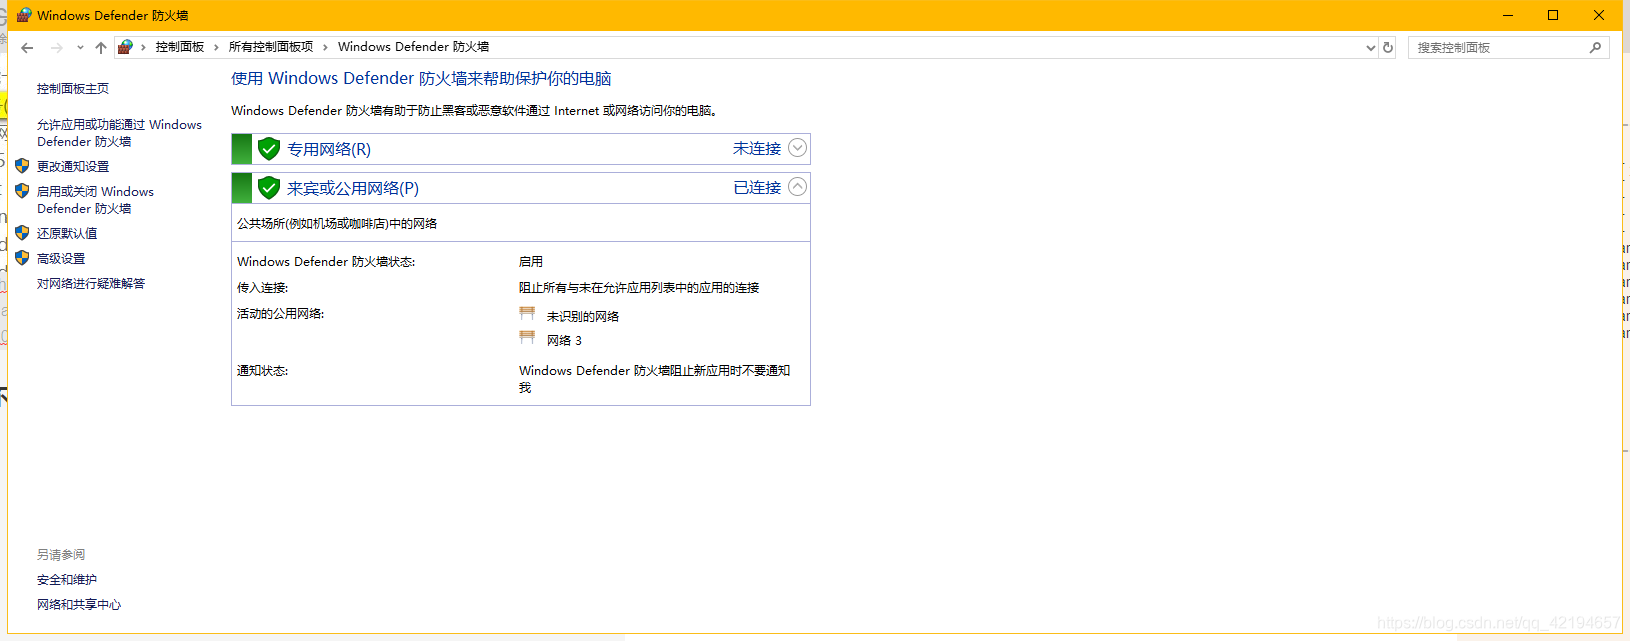Open the recent locations dropdown arrow
Screen dimensions: 1630x641
[80, 47]
